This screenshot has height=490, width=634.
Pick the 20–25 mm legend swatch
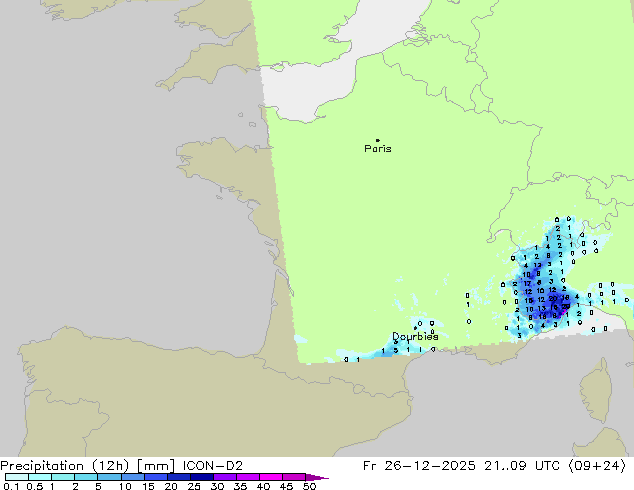(x=178, y=477)
